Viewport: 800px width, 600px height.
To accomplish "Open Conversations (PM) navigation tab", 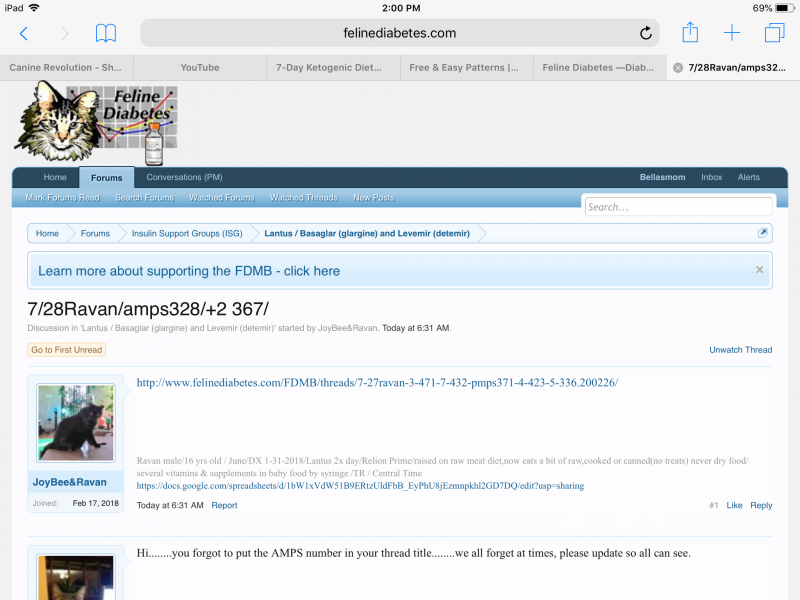I will [x=184, y=177].
